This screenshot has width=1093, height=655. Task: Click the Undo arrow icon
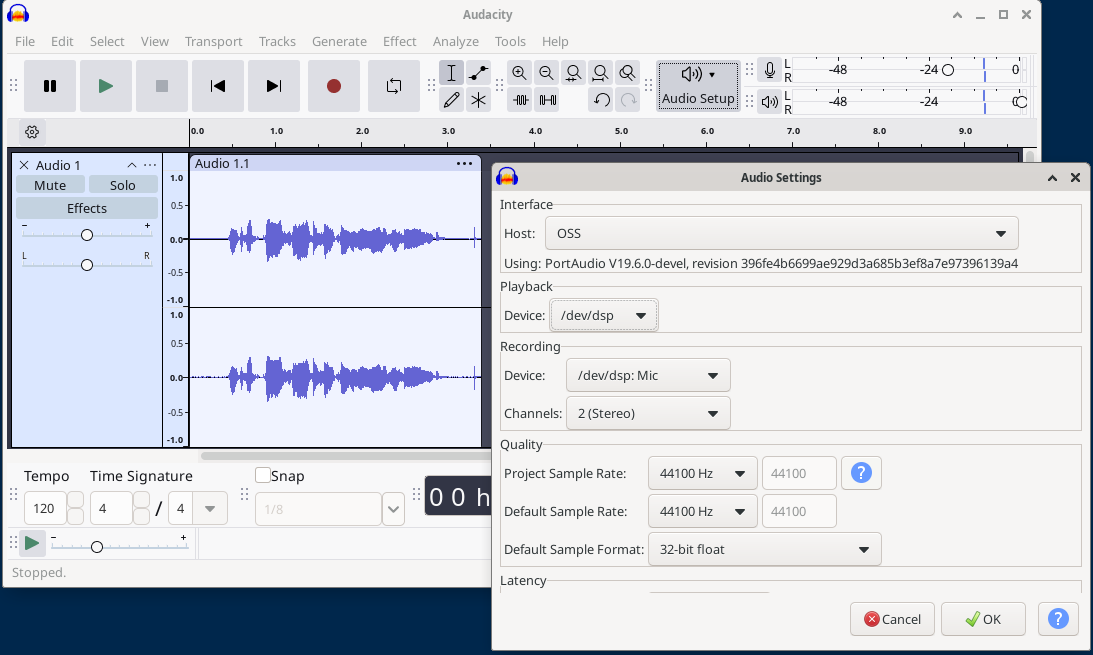tap(600, 100)
